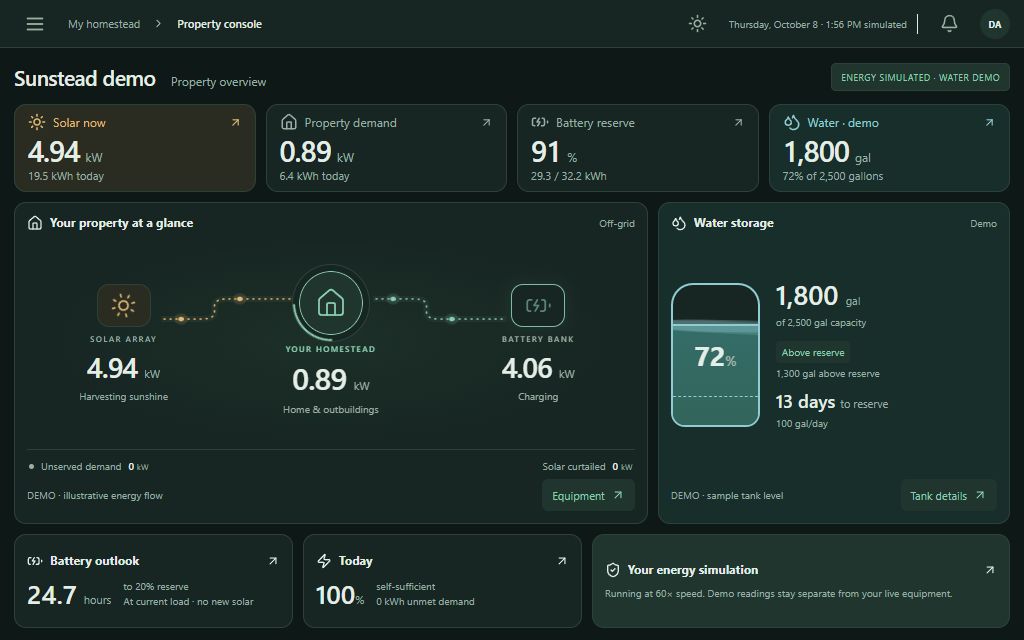This screenshot has height=640, width=1024.
Task: Open Property demand card arrow
Action: click(487, 123)
